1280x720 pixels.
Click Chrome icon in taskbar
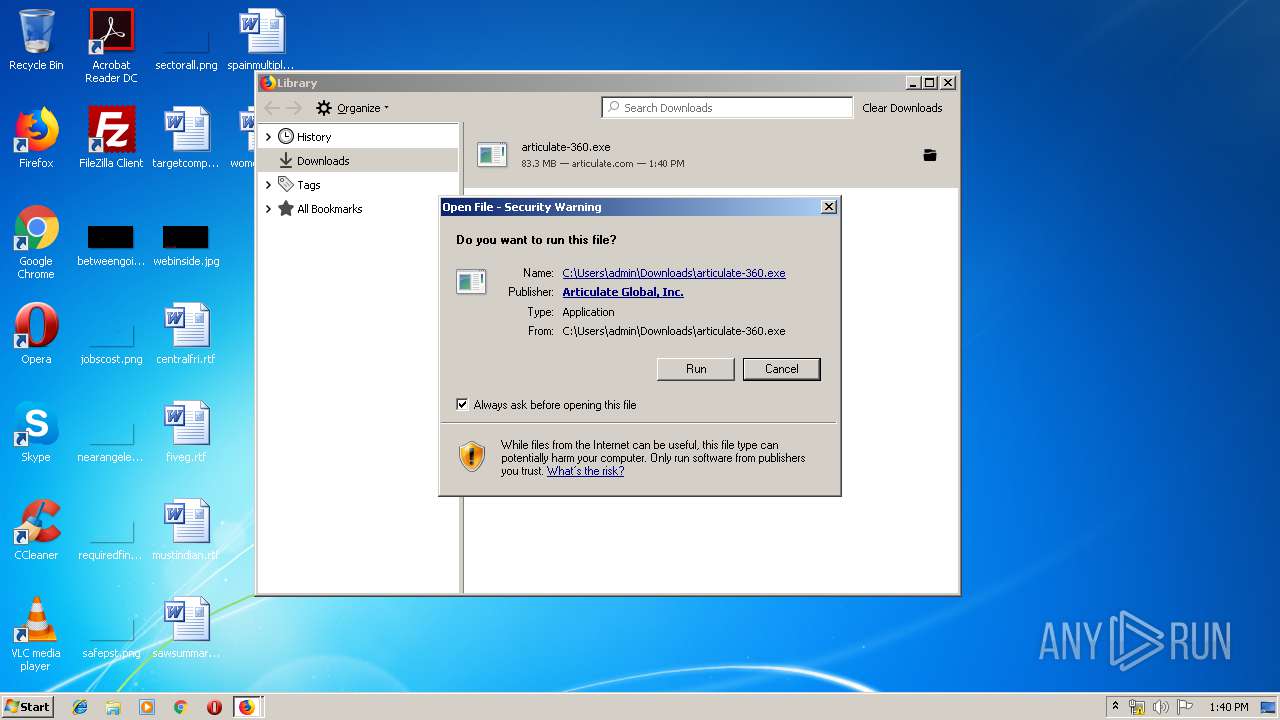point(180,707)
